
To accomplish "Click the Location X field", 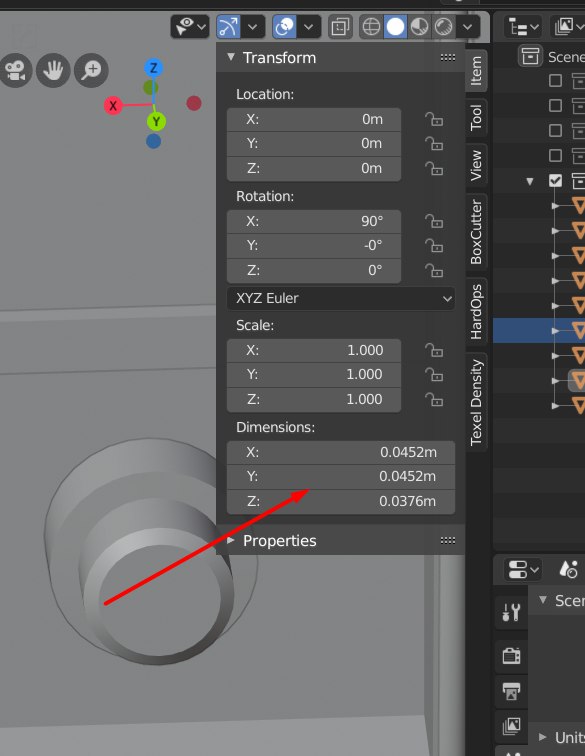I will pyautogui.click(x=314, y=119).
